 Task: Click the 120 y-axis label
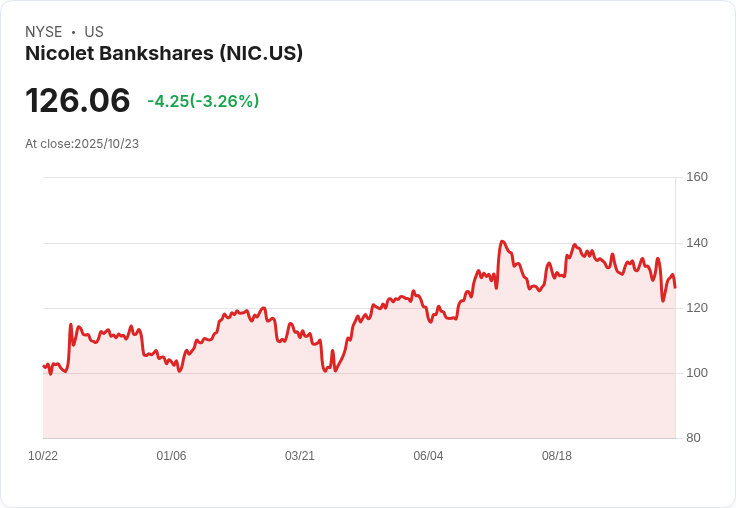[697, 308]
